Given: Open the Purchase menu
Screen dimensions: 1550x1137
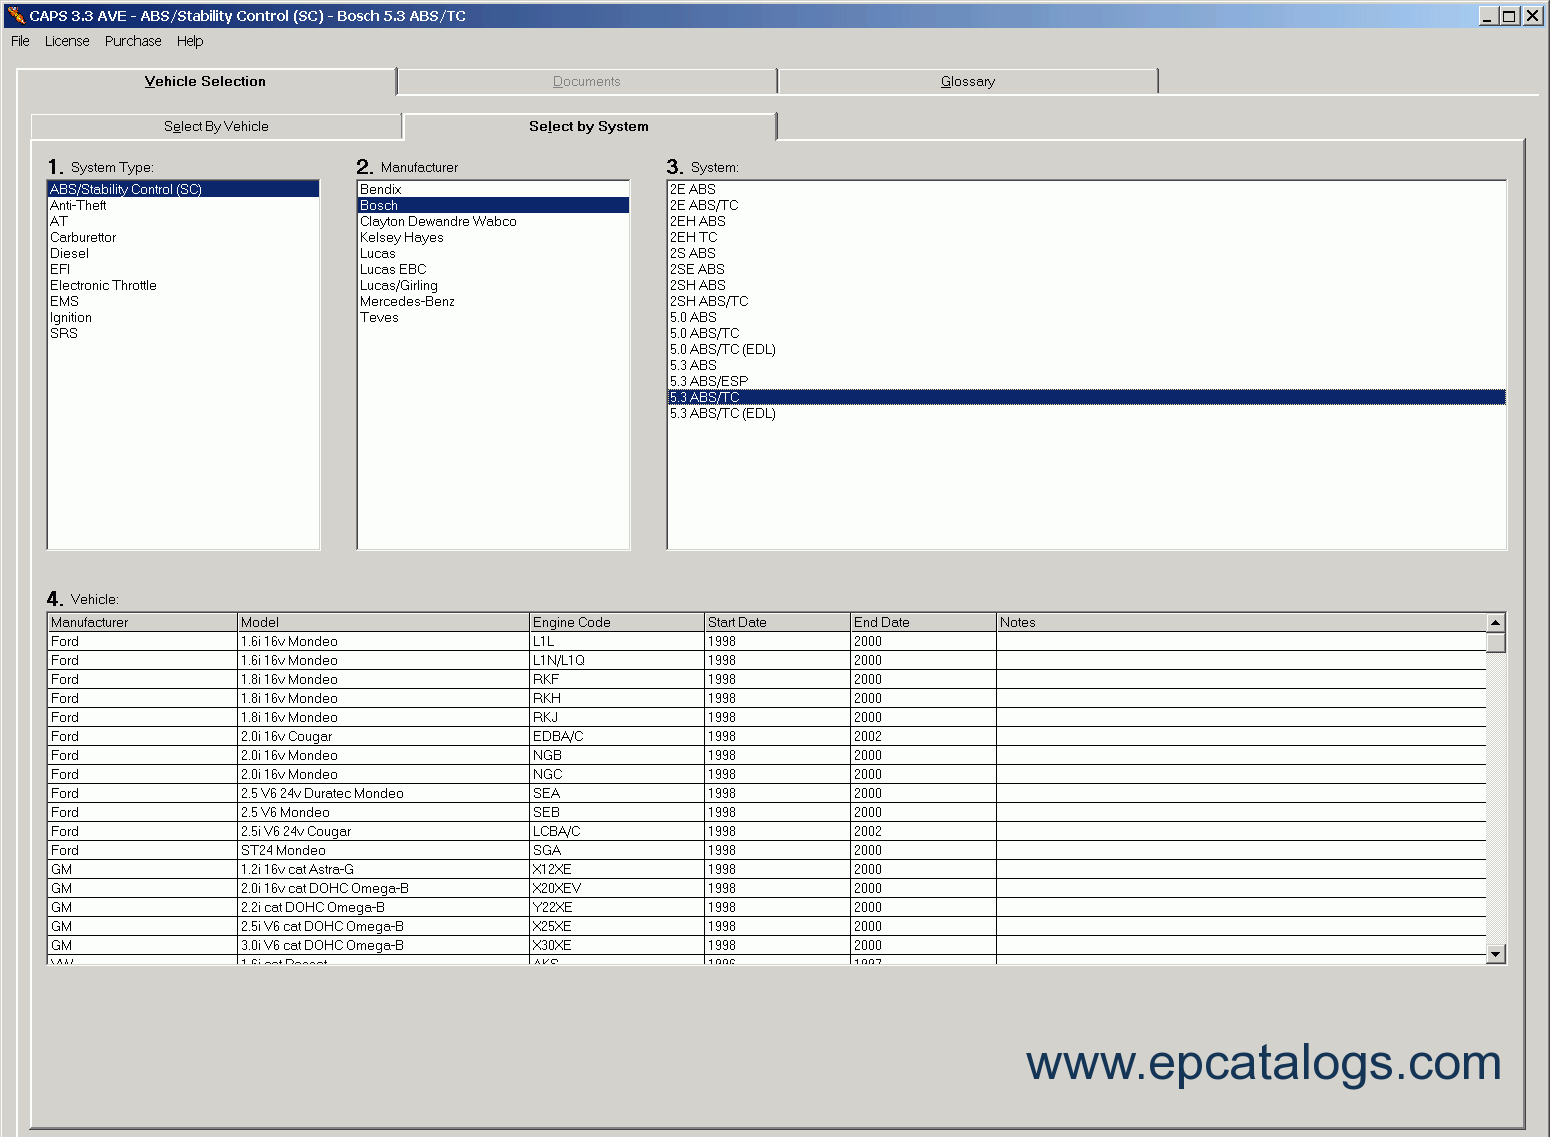Looking at the screenshot, I should (x=133, y=41).
